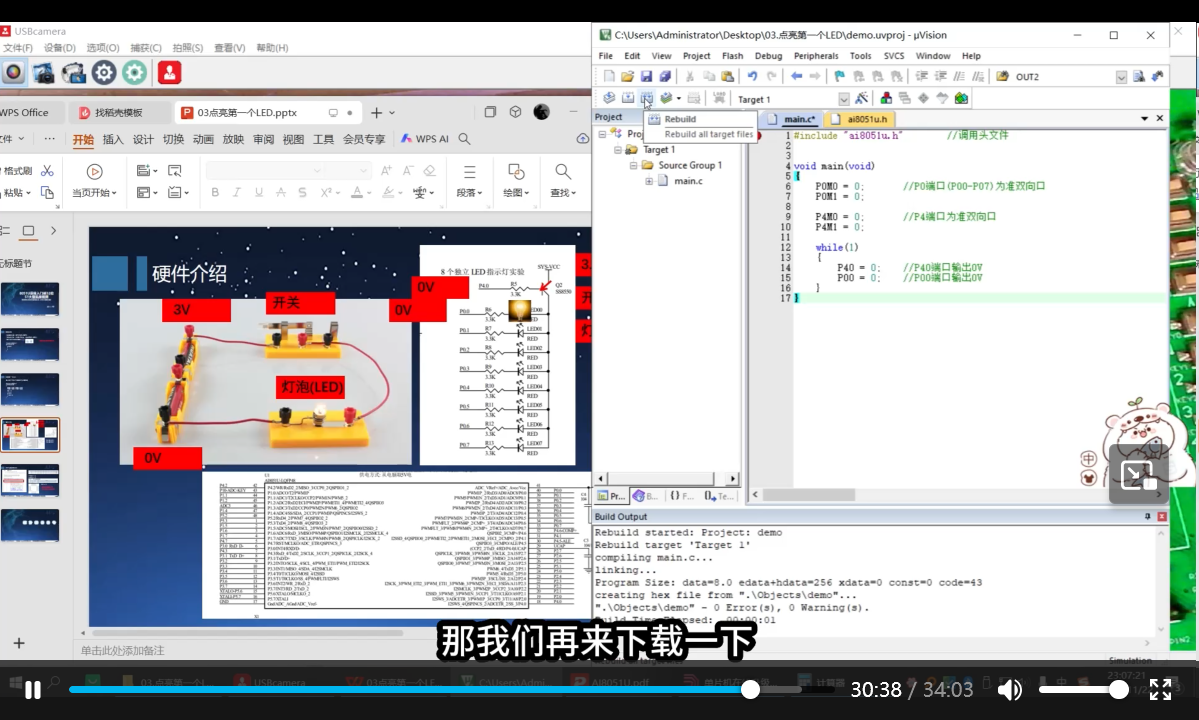Screen dimensions: 1199x720
Task: Open a file via uVision folder icon
Action: click(x=627, y=76)
